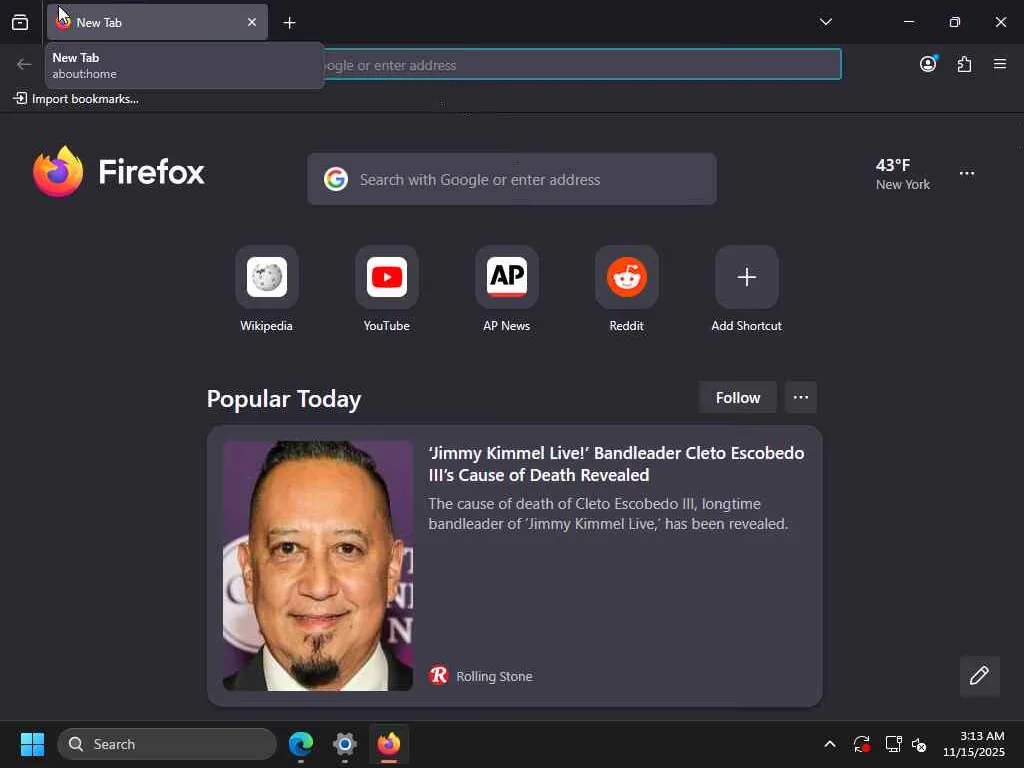The image size is (1024, 768).
Task: Click the Rolling Stone R icon
Action: (439, 675)
